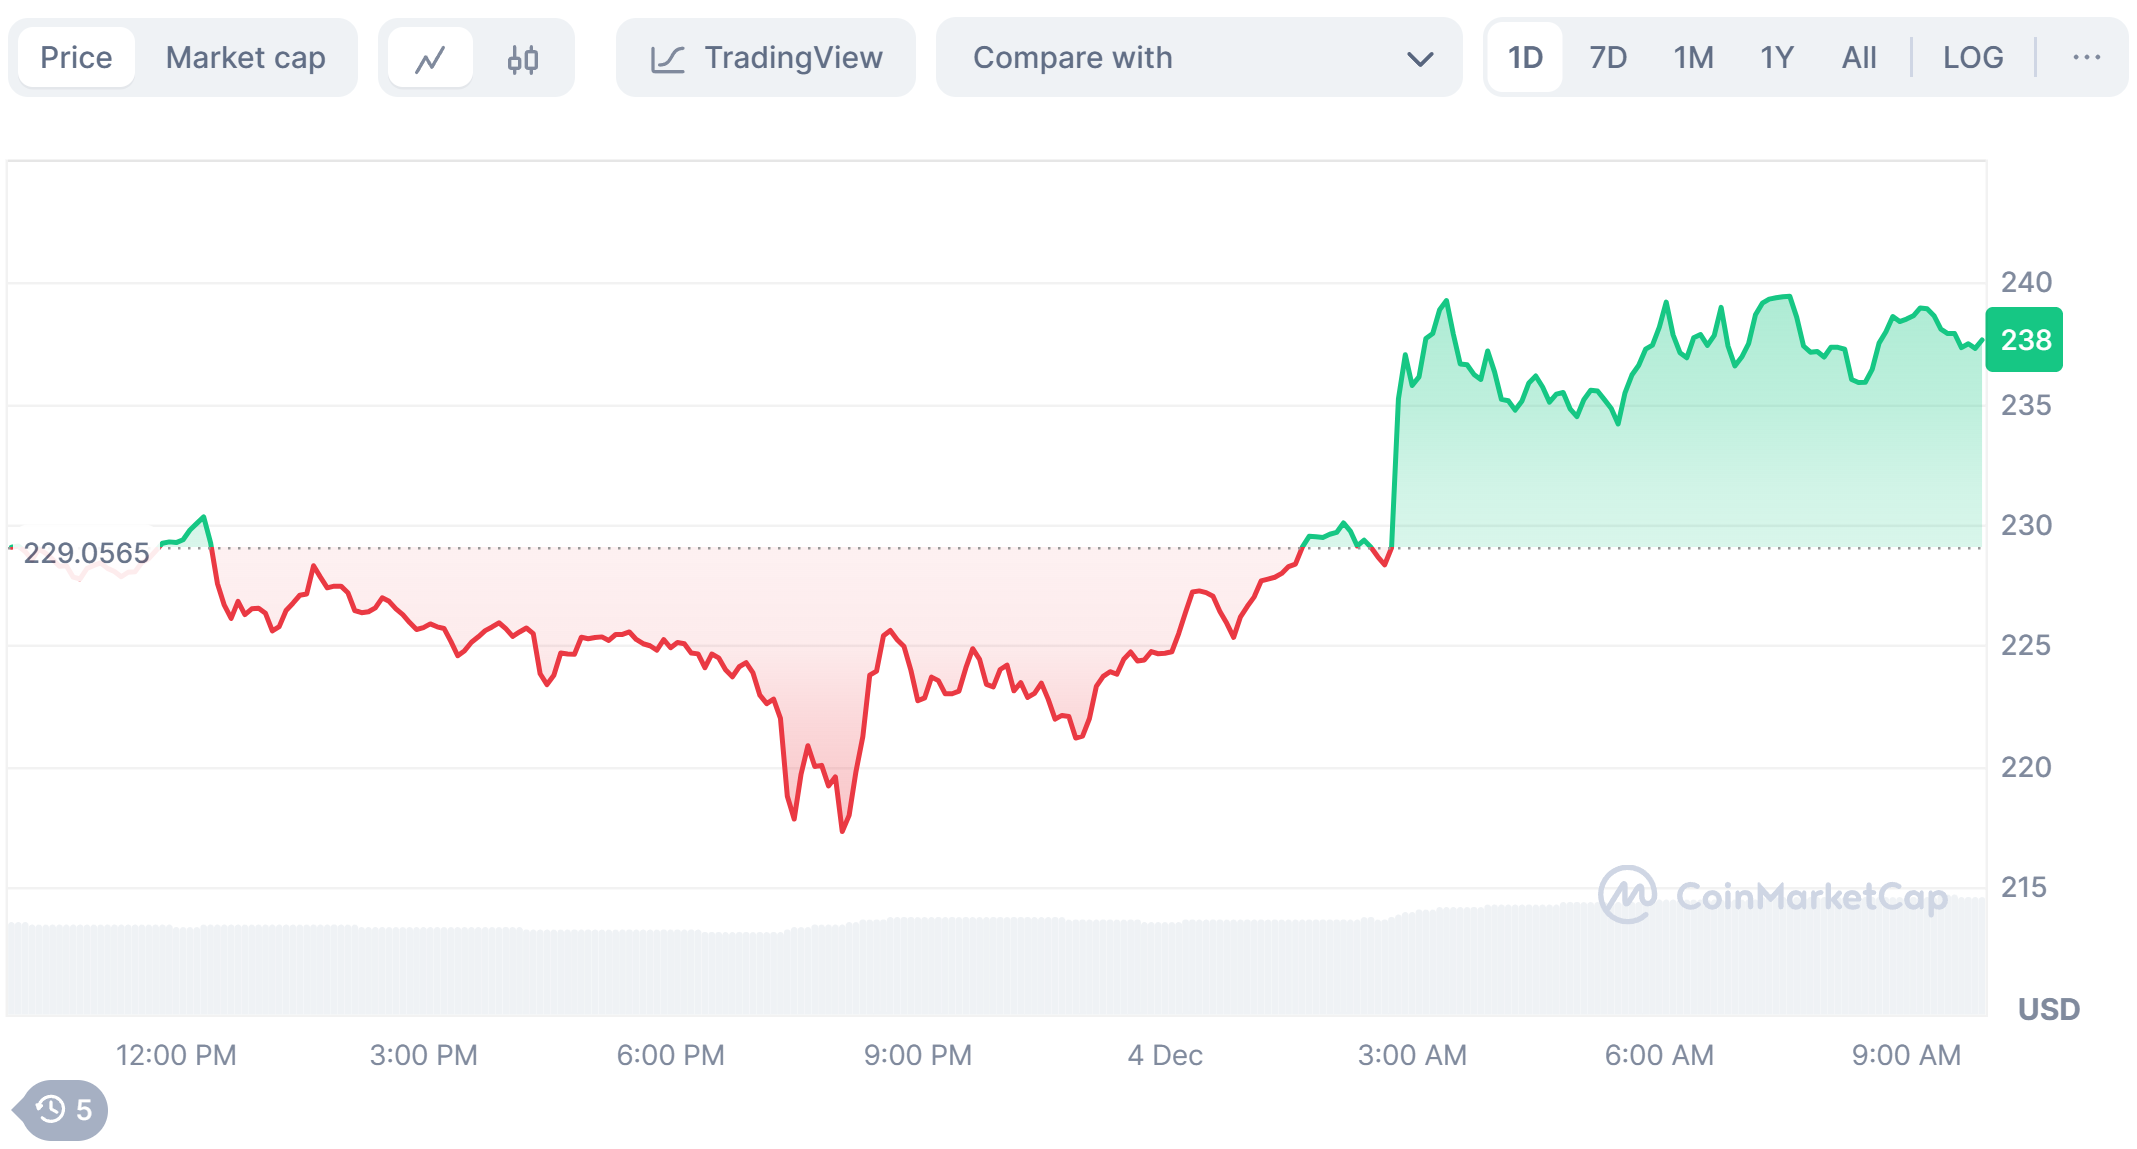Screen dimensions: 2137x1149
Task: Click the 229.0565 opening price label
Action: [x=86, y=553]
